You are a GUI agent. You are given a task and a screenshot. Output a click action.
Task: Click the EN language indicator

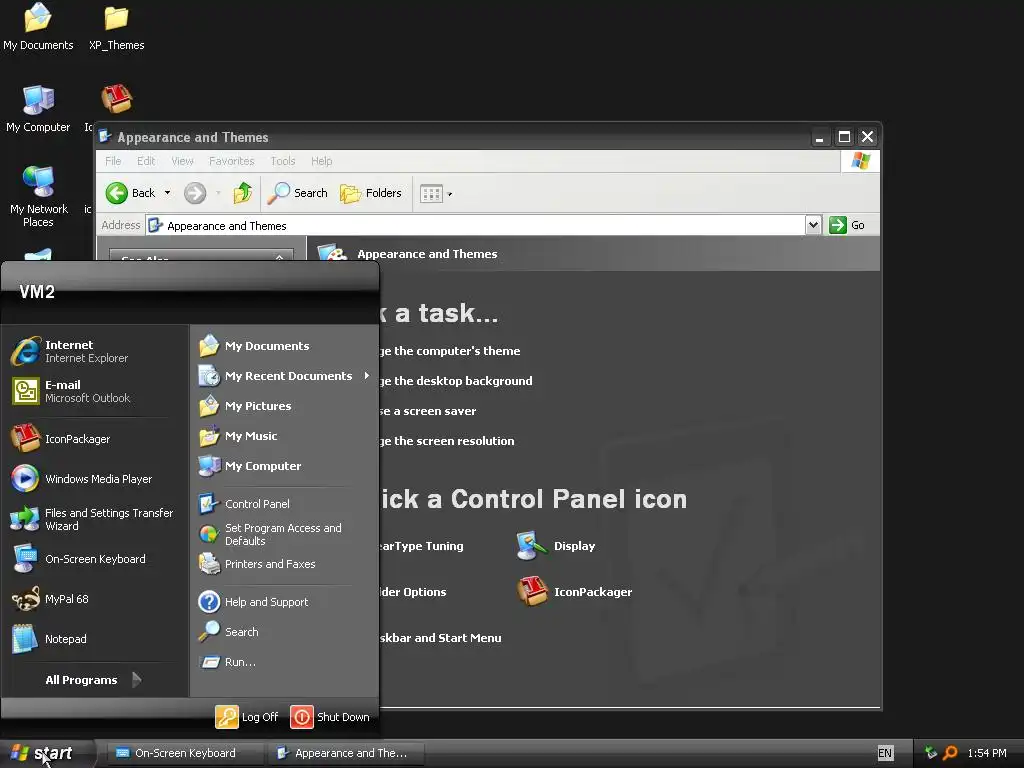point(885,753)
